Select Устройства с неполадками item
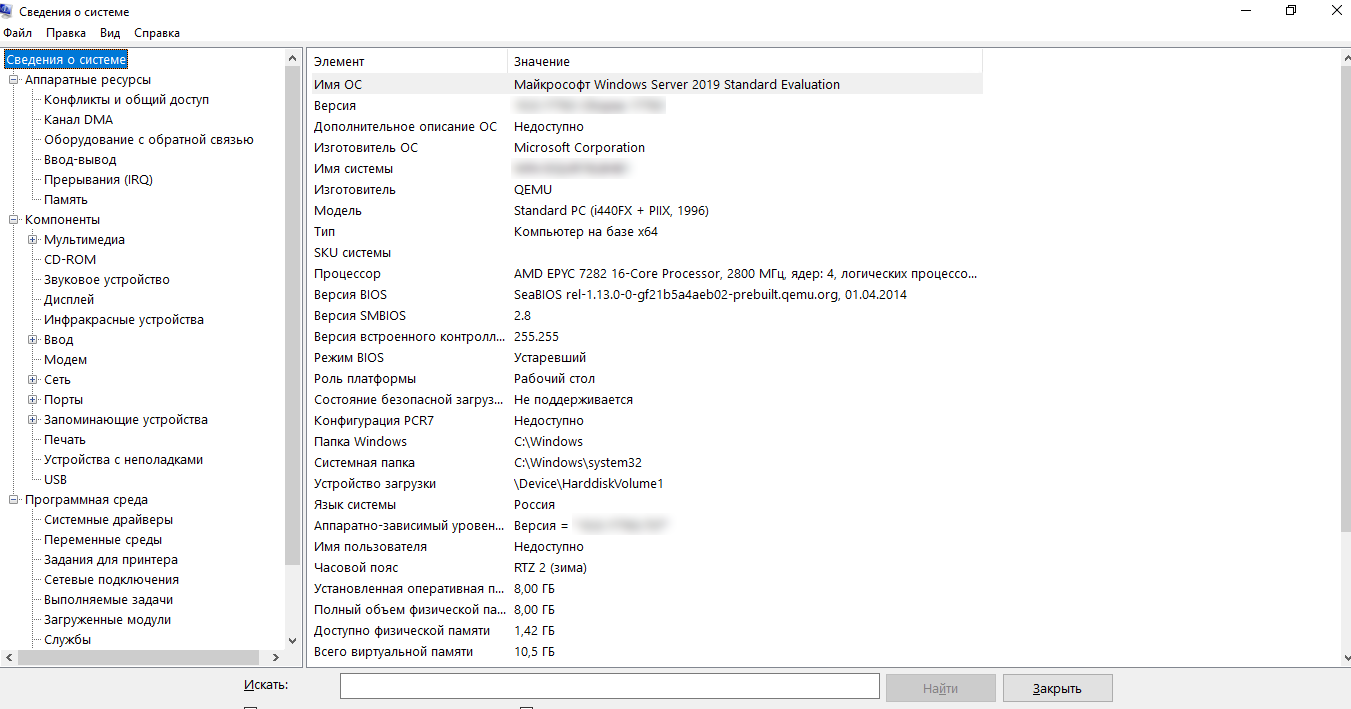 [123, 460]
